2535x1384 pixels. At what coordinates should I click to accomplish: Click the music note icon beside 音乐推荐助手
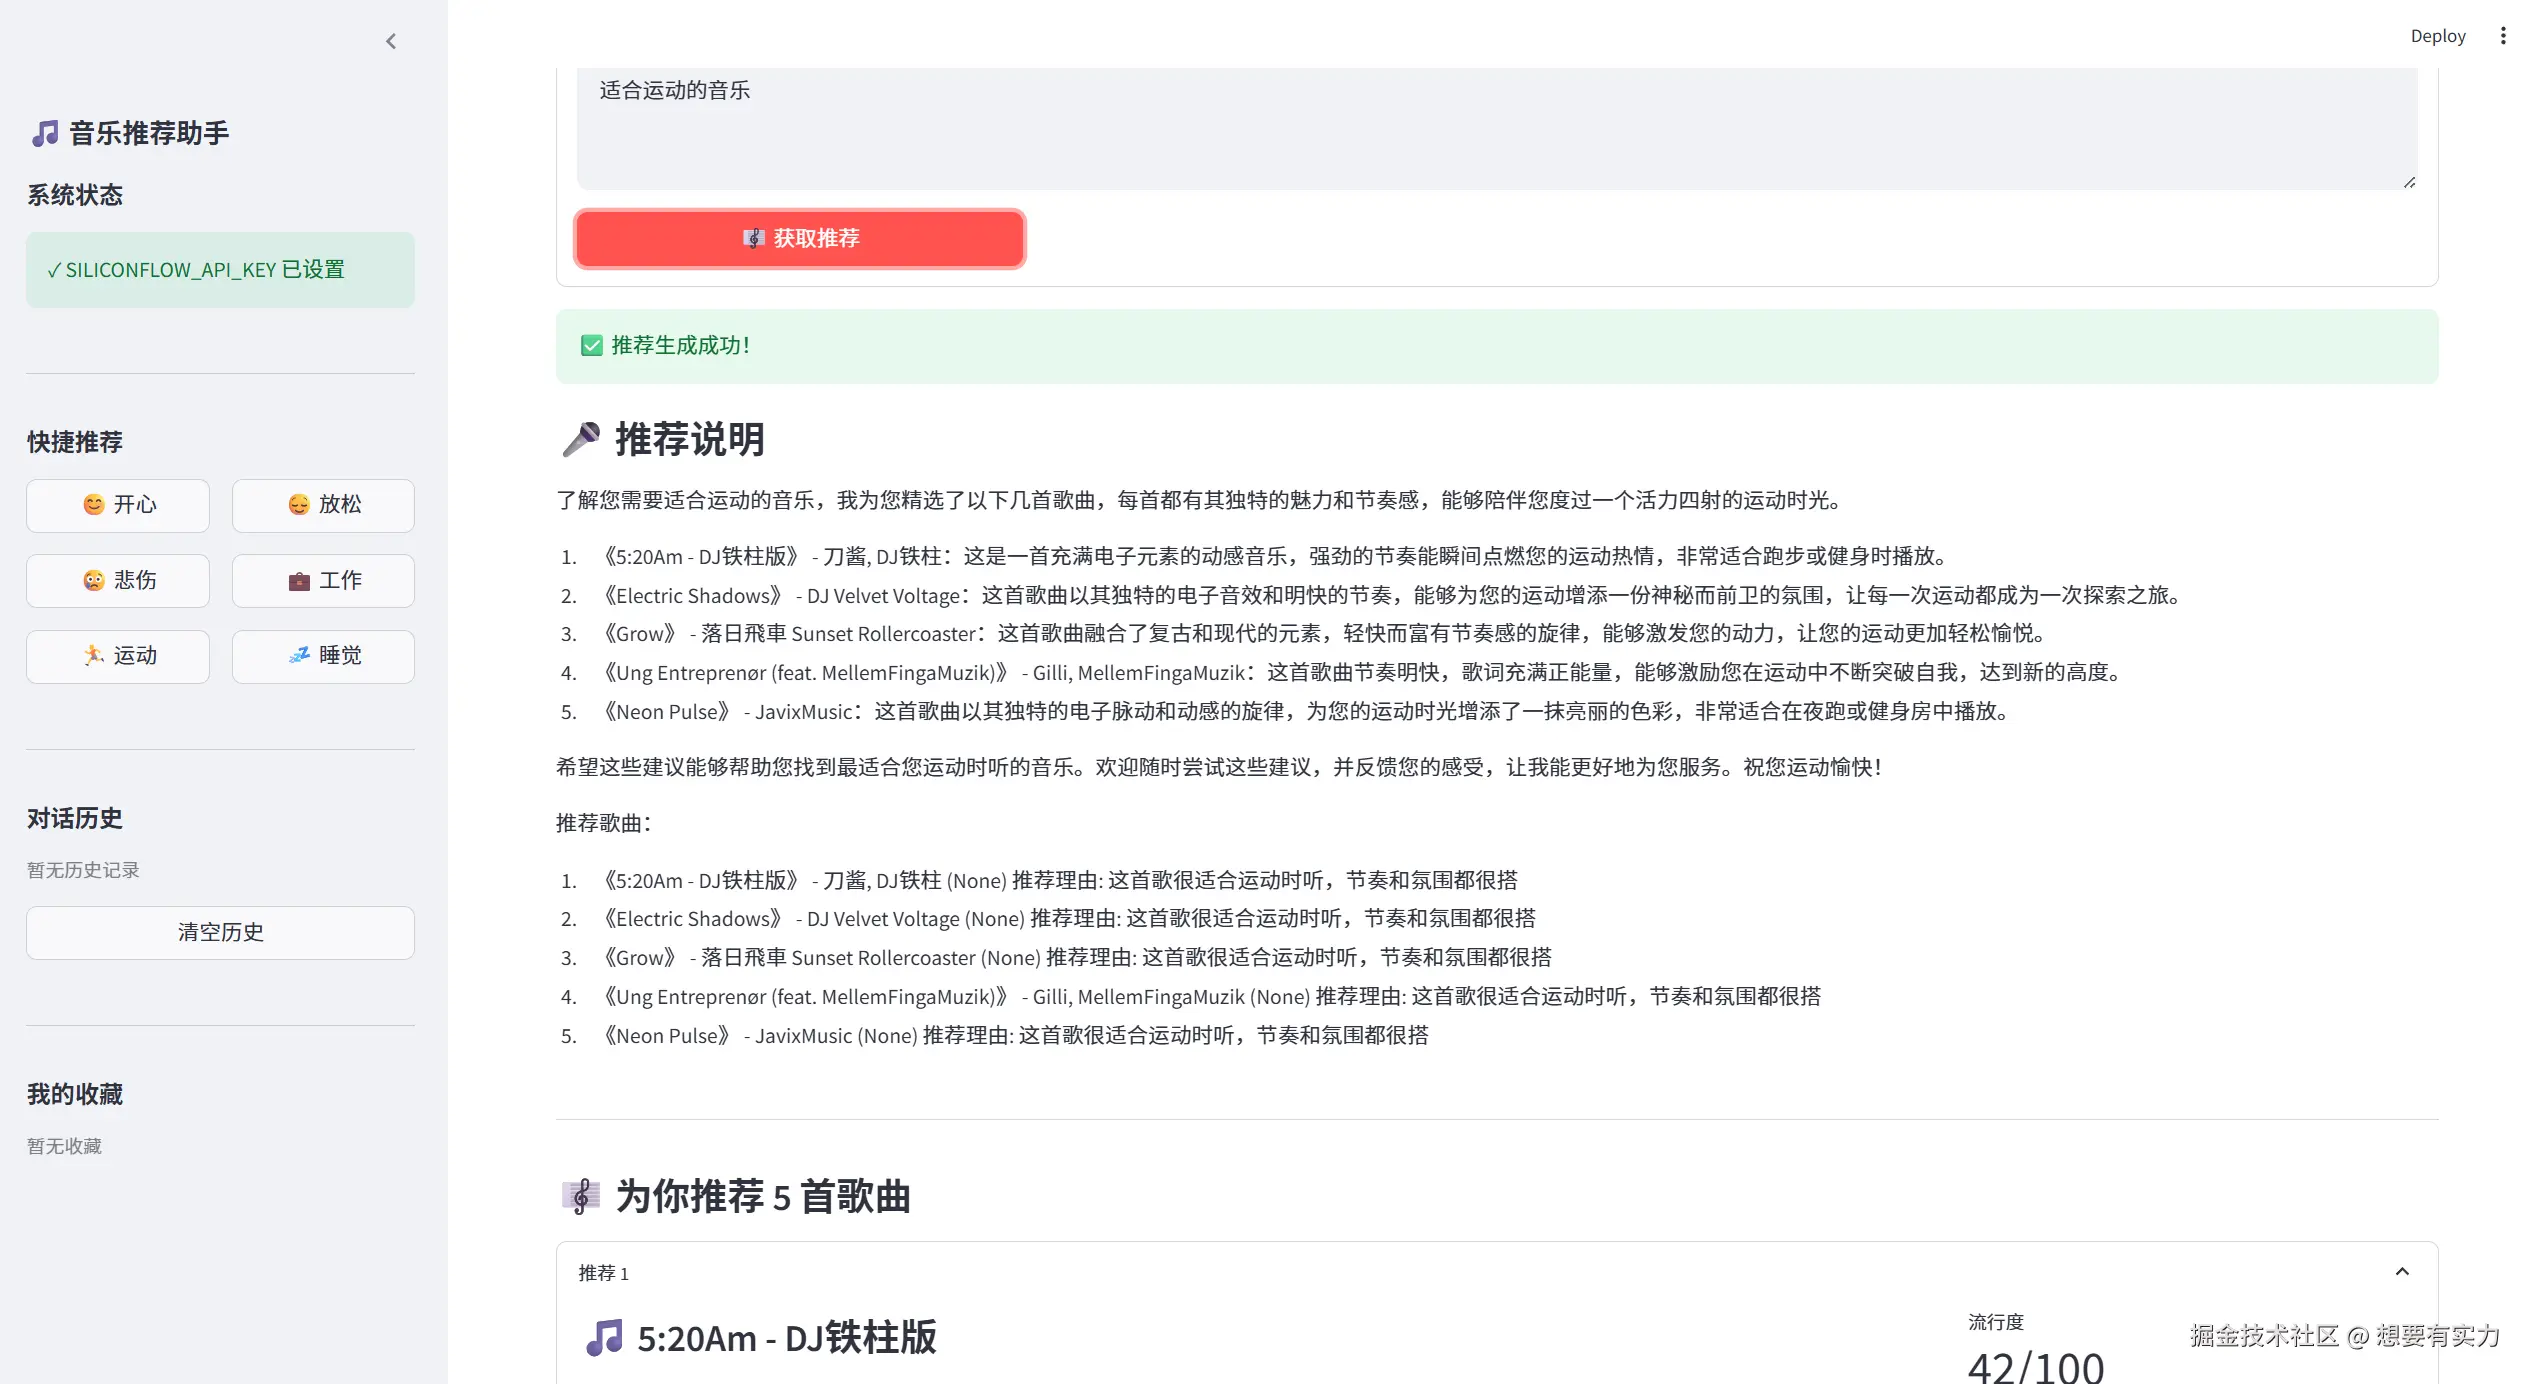44,132
